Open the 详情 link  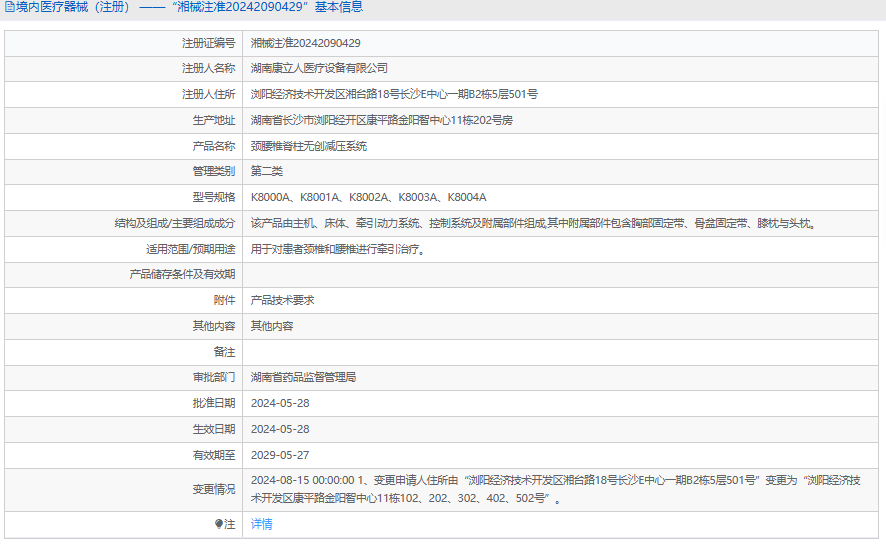click(262, 524)
